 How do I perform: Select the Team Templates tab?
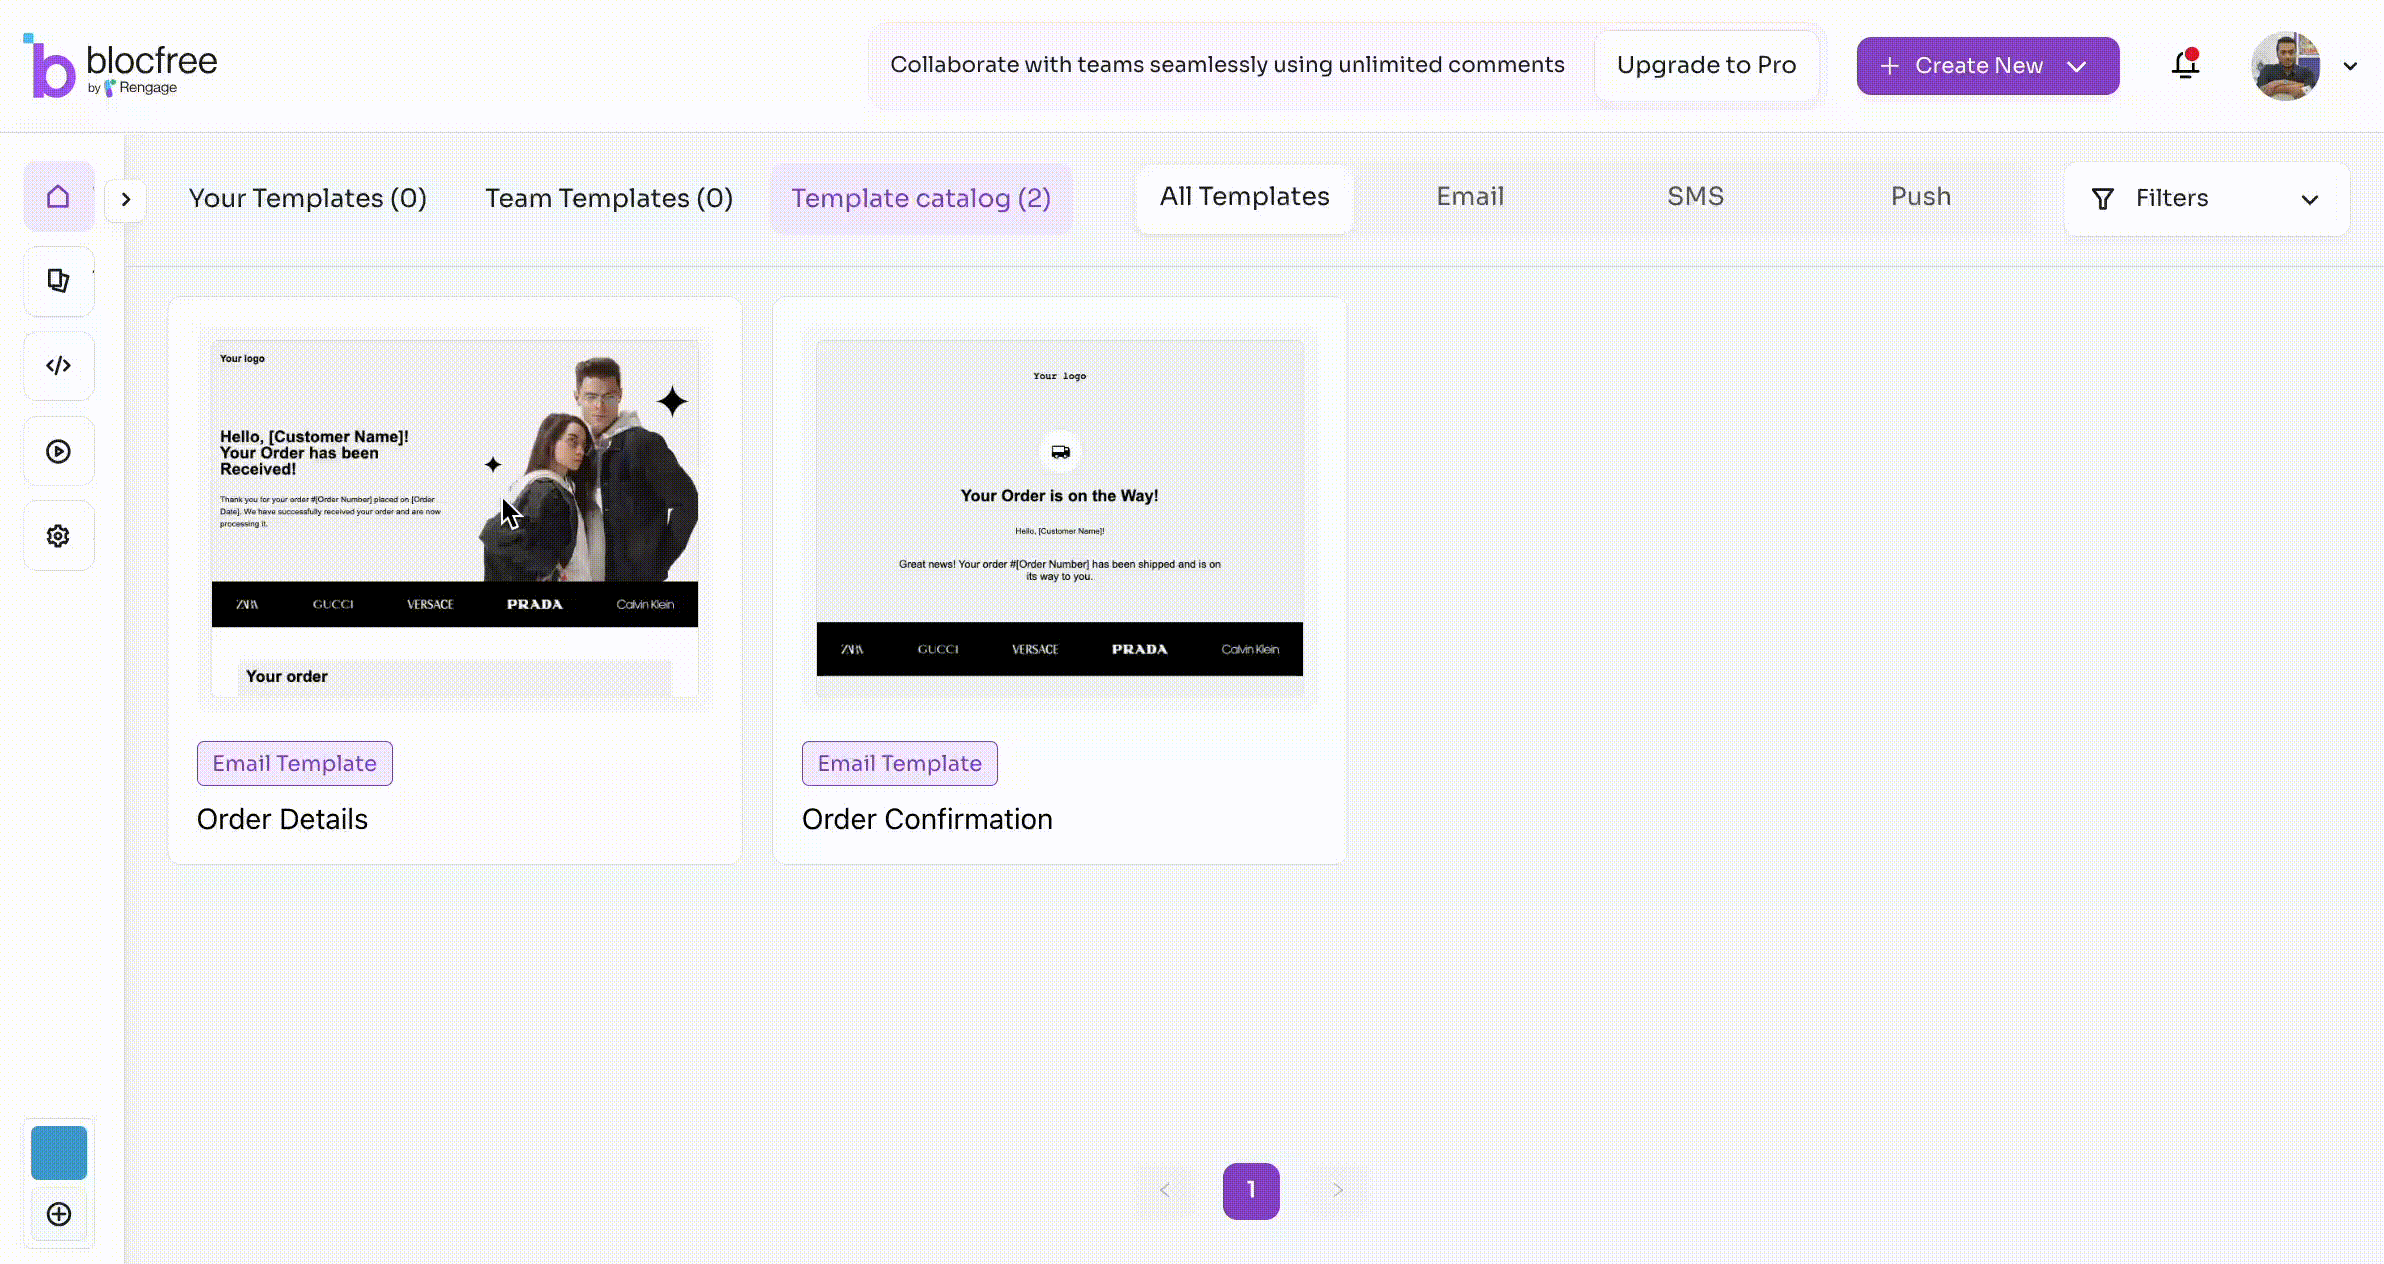(x=609, y=197)
